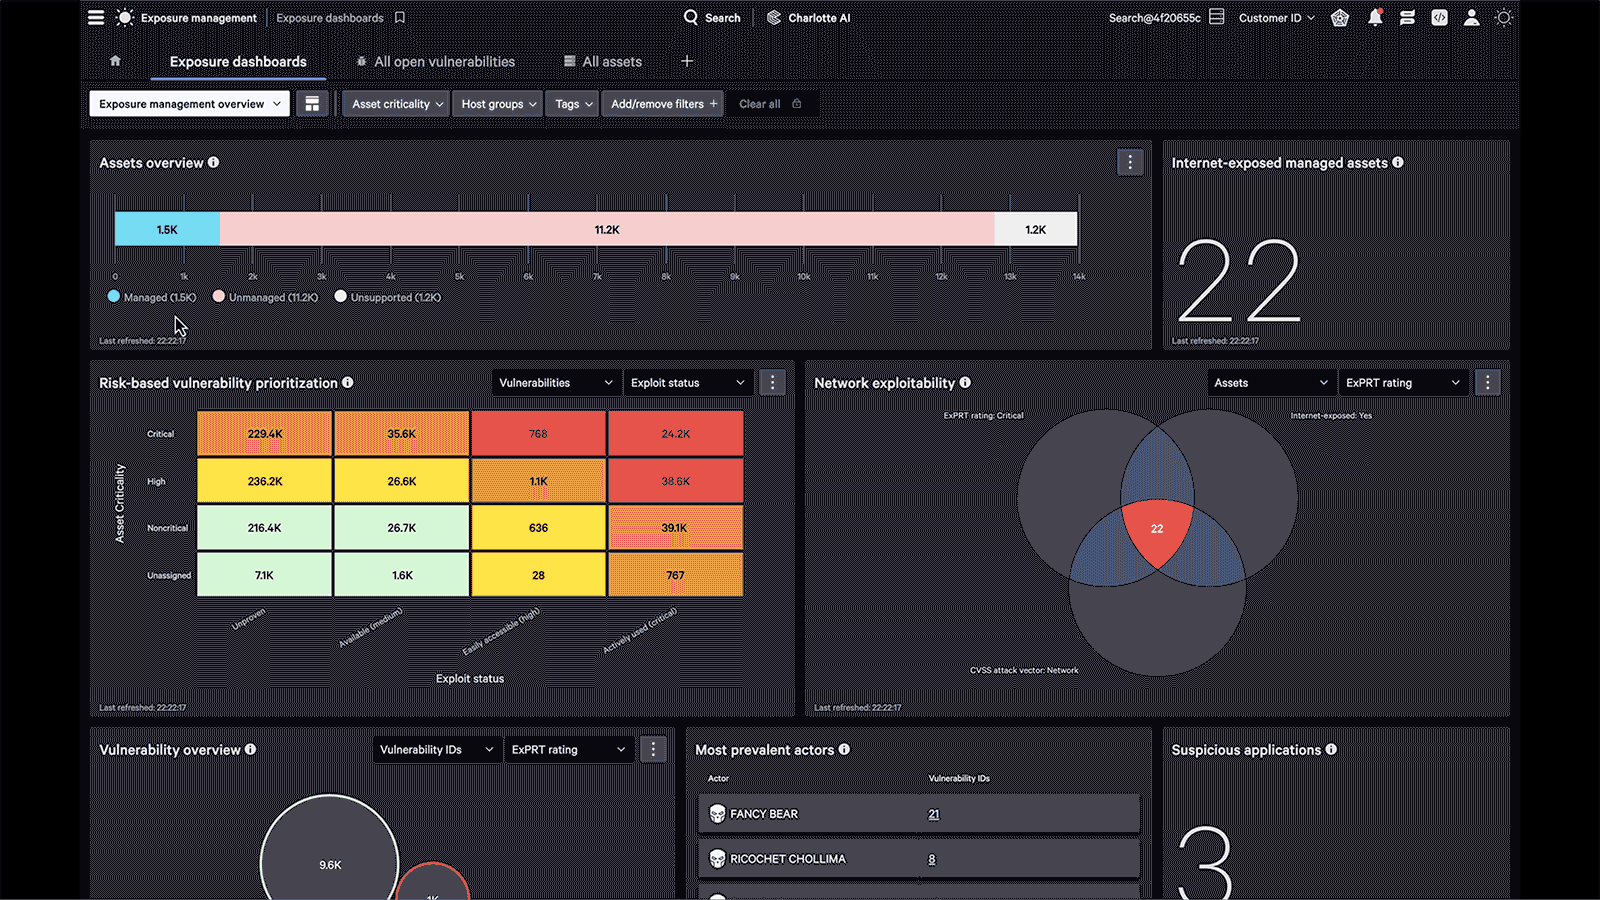Click the server stack icon near Search@4f20655c
1600x900 pixels.
click(1217, 17)
